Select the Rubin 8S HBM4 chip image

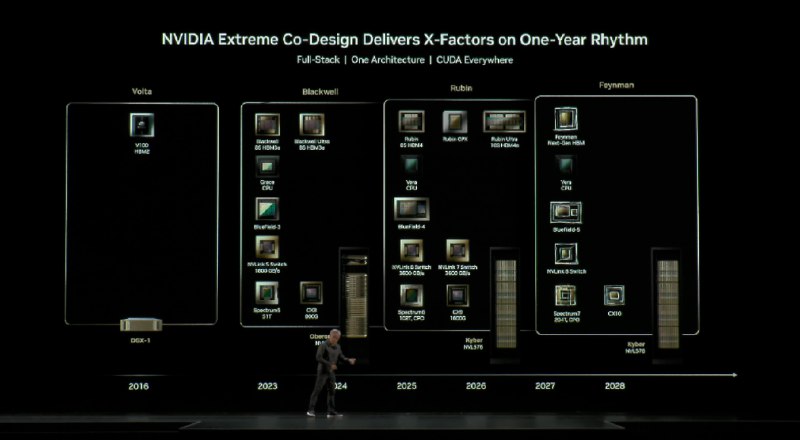tap(411, 121)
